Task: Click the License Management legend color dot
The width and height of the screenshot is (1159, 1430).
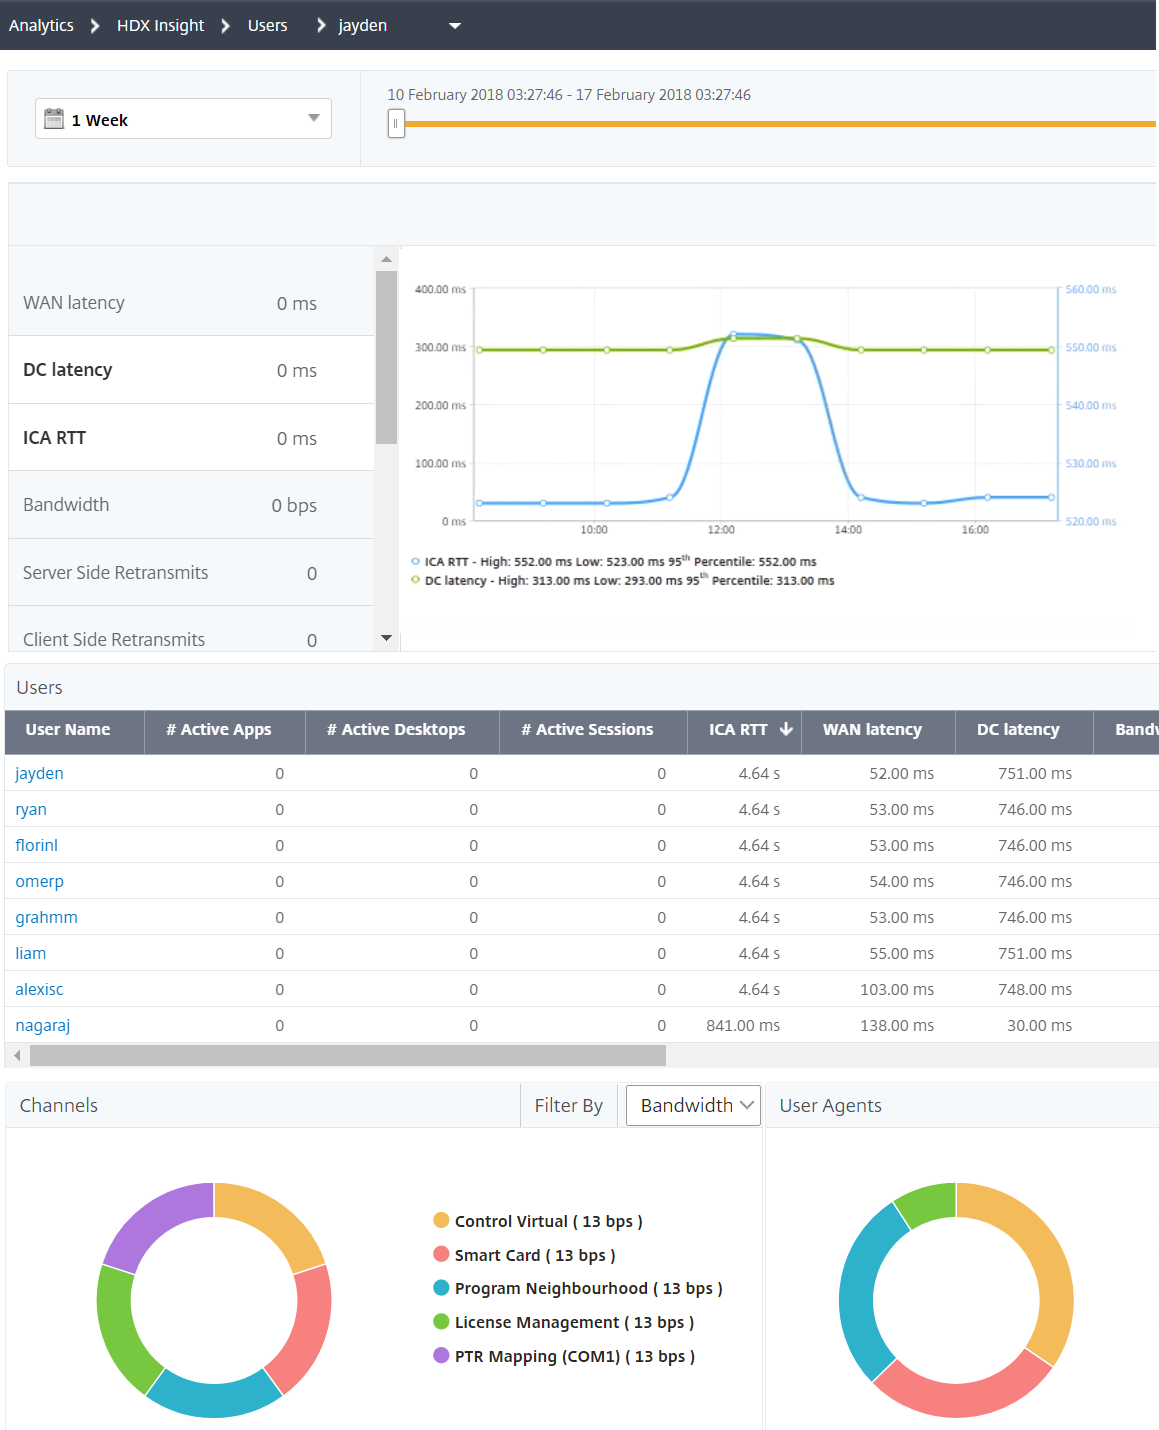Action: 441,1321
